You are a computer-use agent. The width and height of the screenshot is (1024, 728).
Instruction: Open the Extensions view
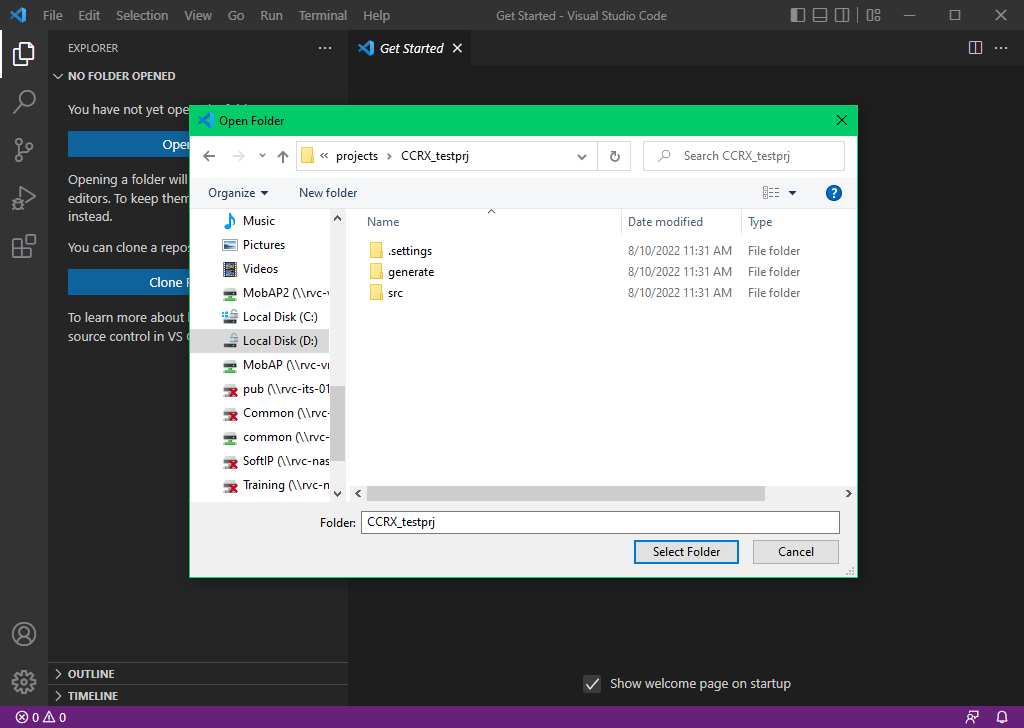coord(24,246)
